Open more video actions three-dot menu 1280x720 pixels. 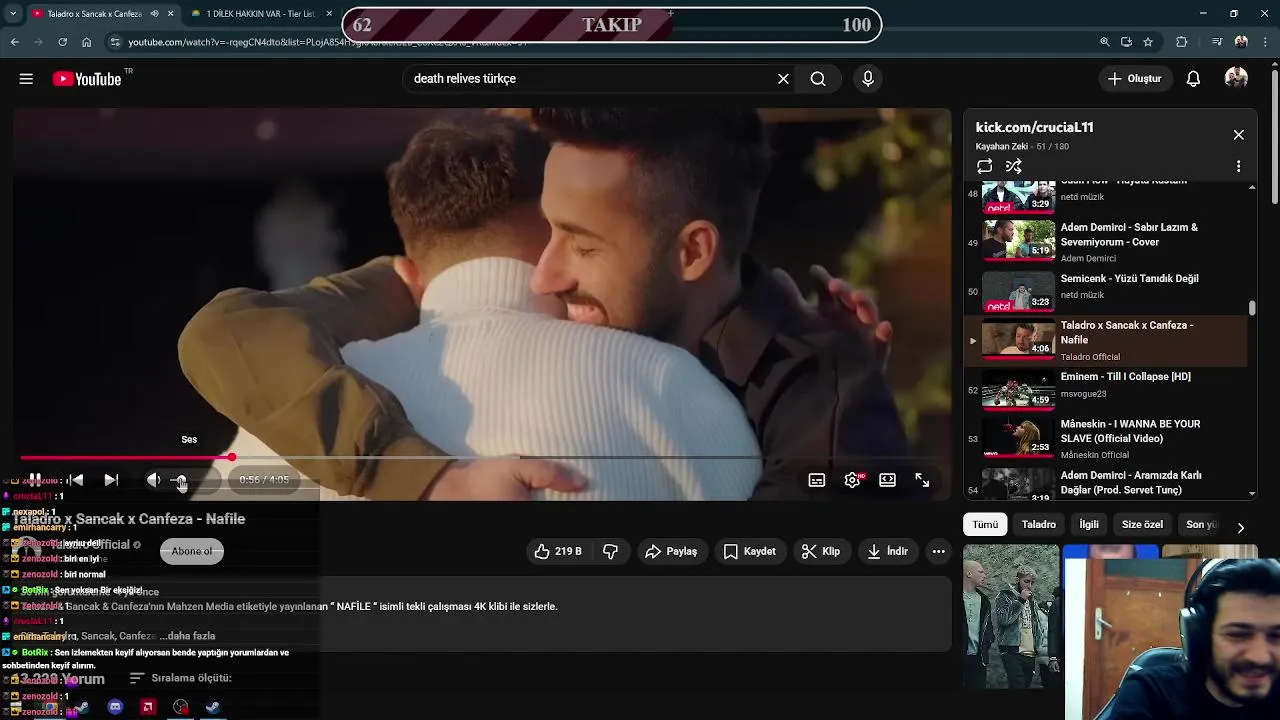coord(938,551)
